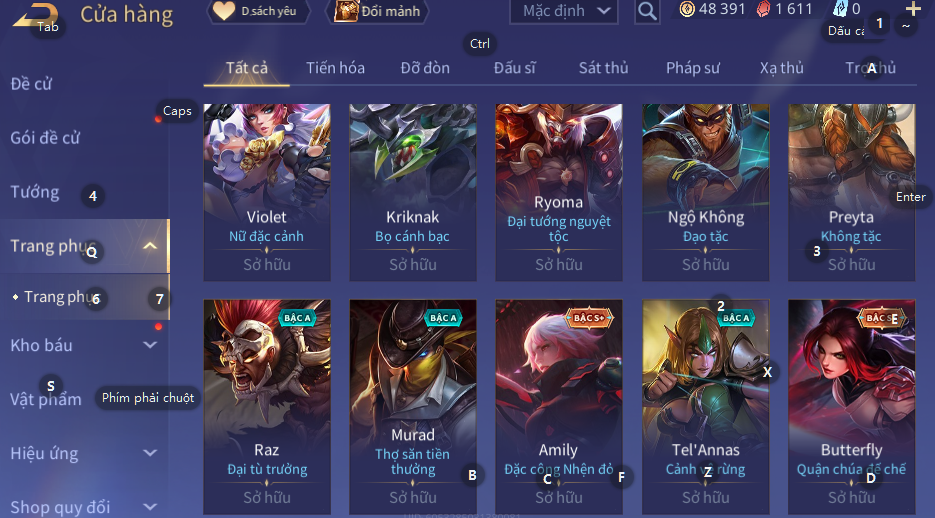Image resolution: width=935 pixels, height=518 pixels.
Task: Click the back arrow icon
Action: point(35,15)
